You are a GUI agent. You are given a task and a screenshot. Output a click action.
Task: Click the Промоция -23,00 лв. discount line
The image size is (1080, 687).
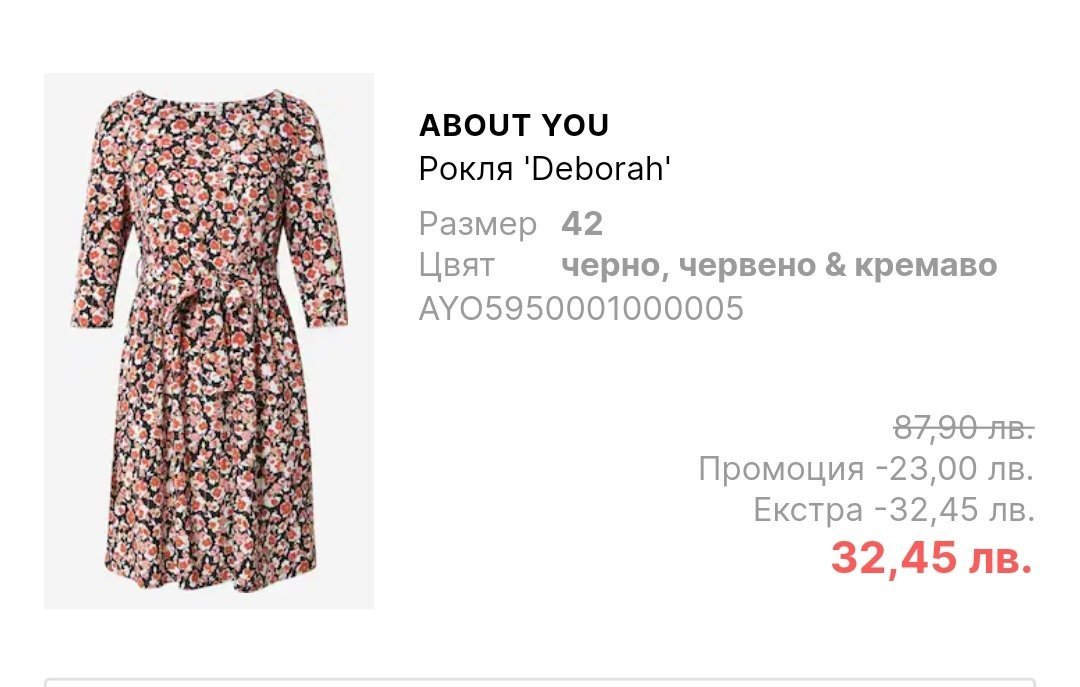(x=866, y=469)
